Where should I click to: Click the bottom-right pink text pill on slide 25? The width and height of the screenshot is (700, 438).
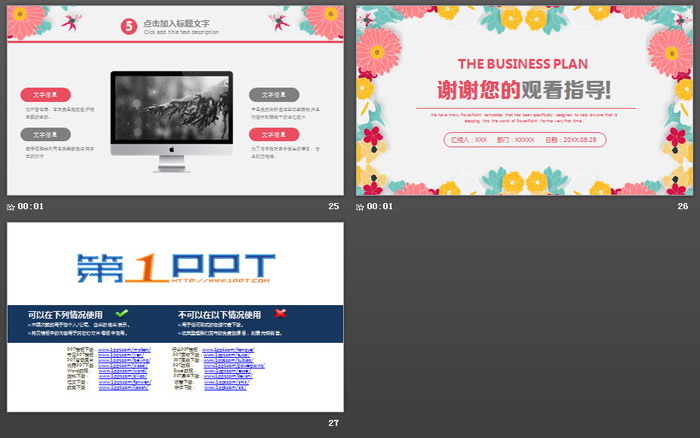click(x=274, y=134)
